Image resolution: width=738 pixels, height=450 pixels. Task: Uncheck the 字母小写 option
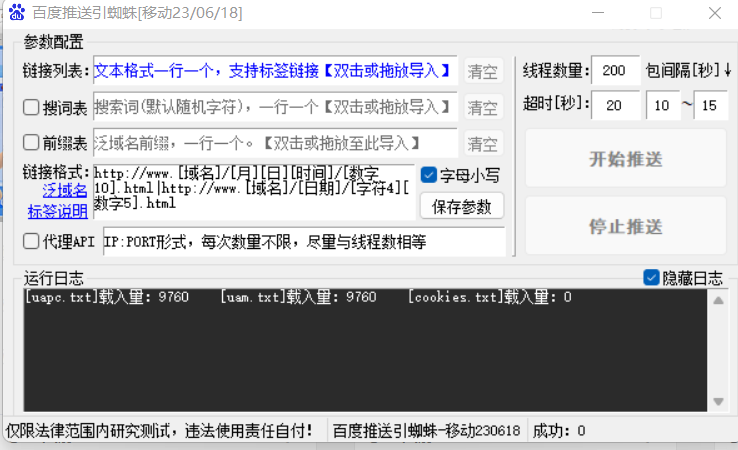point(429,175)
